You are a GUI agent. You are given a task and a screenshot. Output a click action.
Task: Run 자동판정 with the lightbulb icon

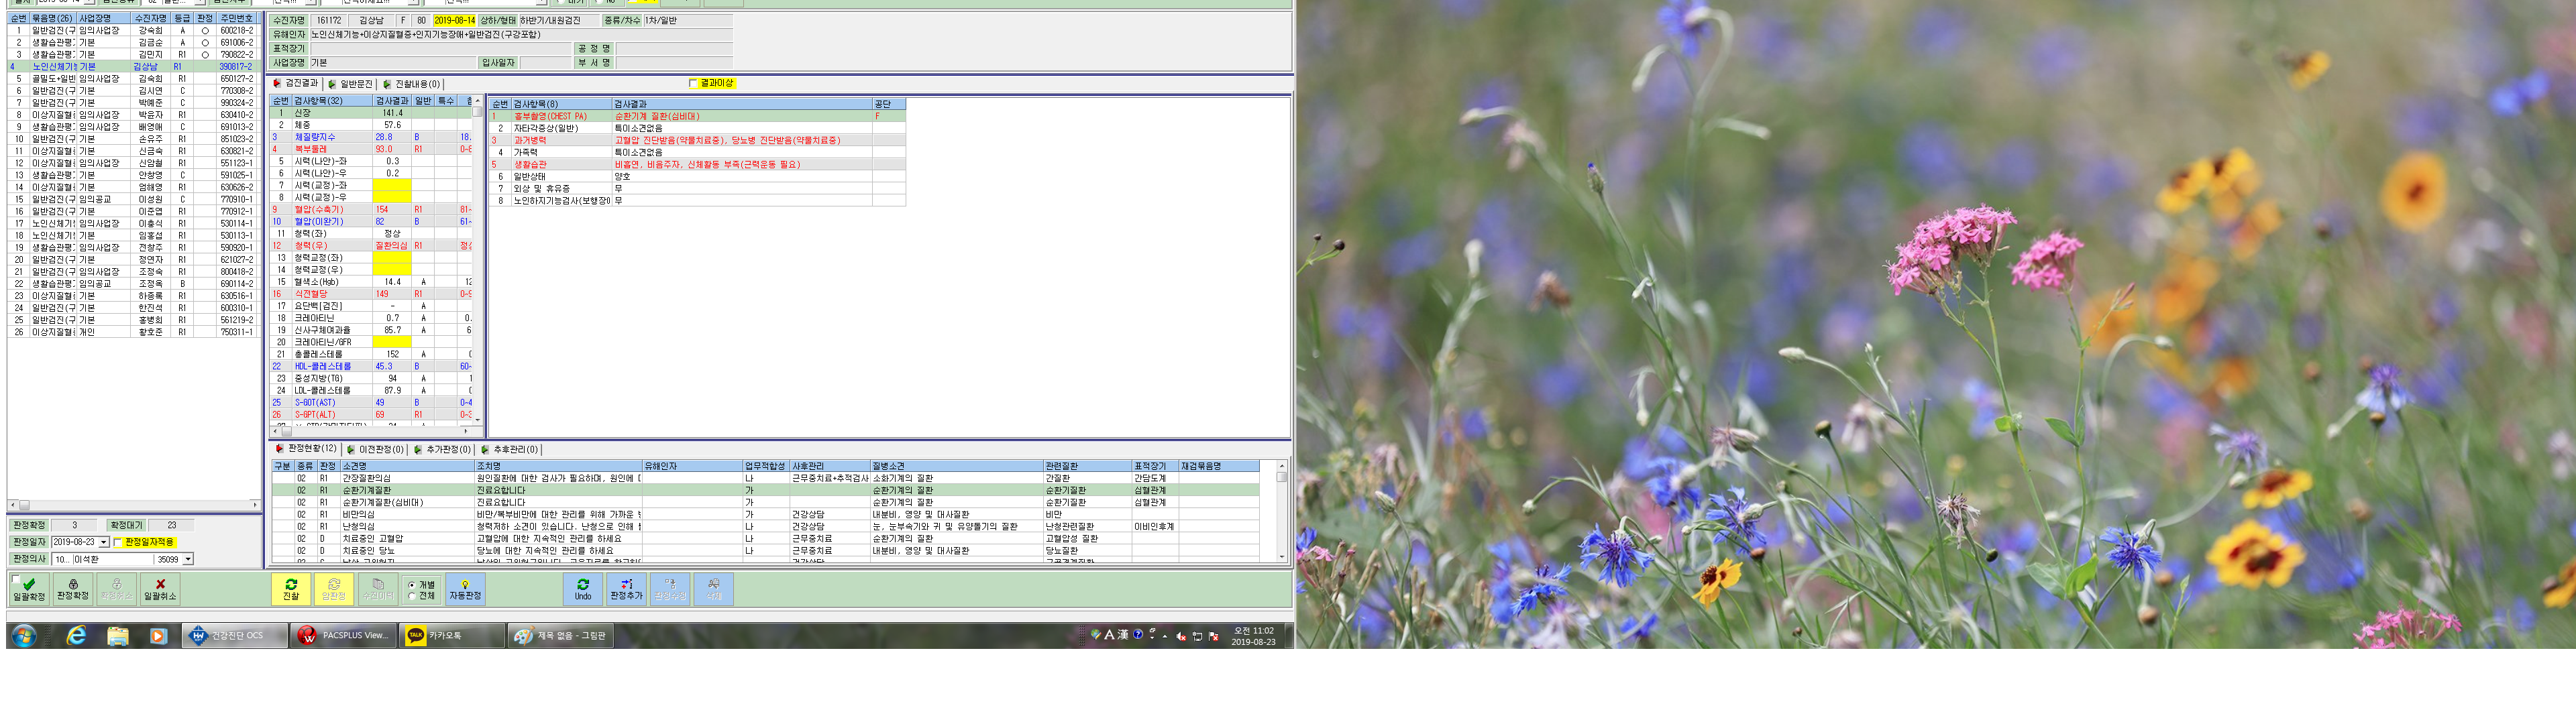[x=465, y=588]
